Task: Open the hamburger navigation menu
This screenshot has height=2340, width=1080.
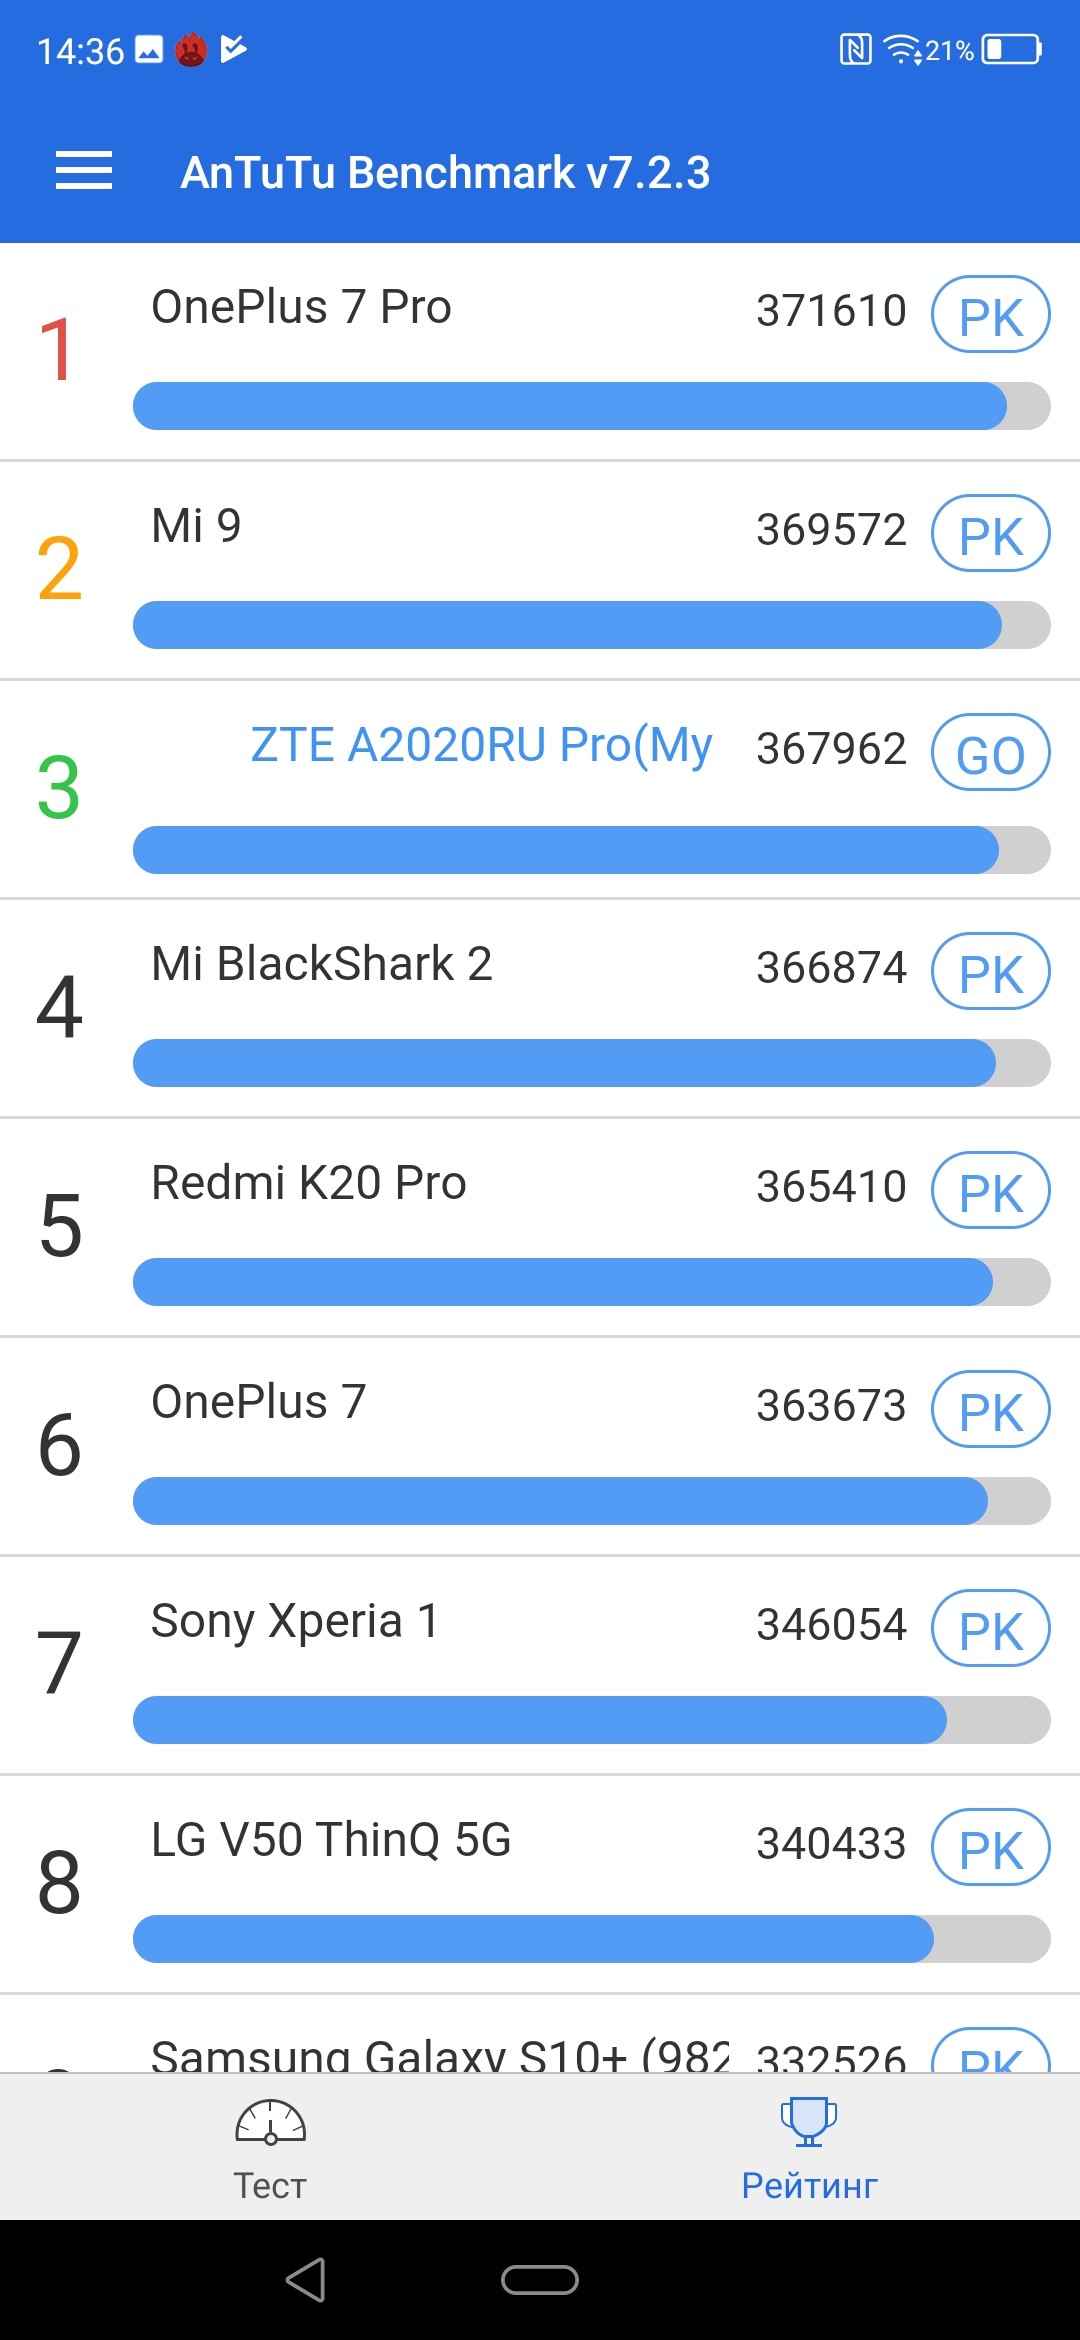Action: point(84,171)
